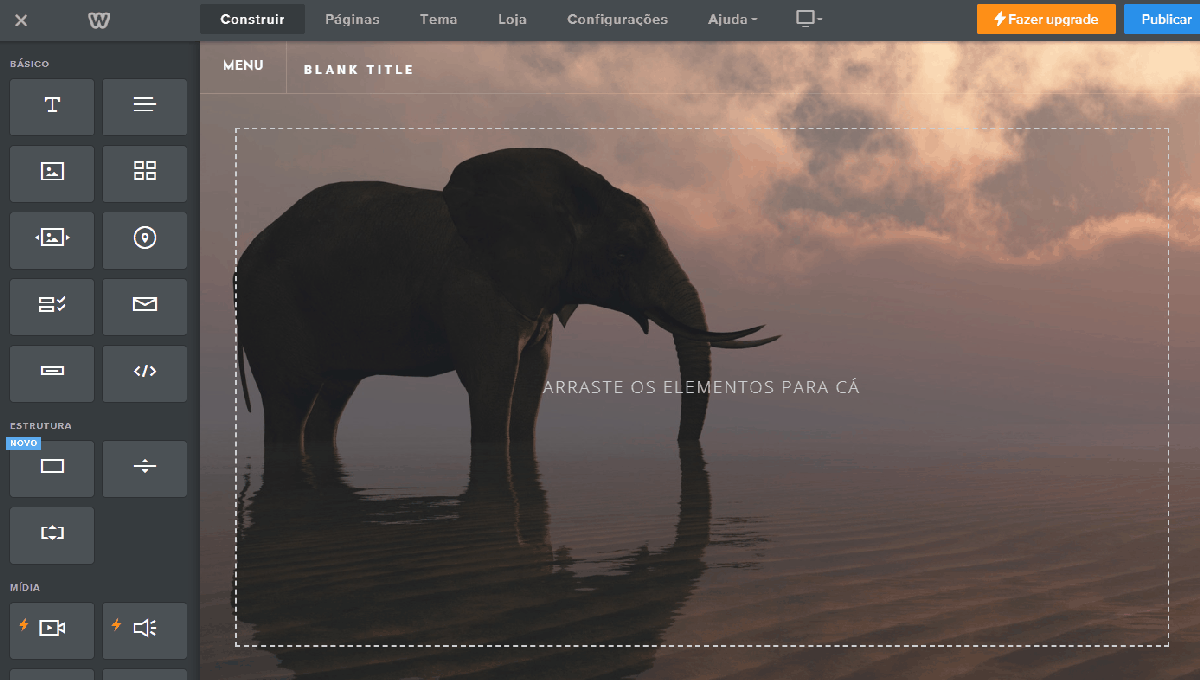Expand the device preview dropdown
The height and width of the screenshot is (680, 1200).
click(x=808, y=19)
